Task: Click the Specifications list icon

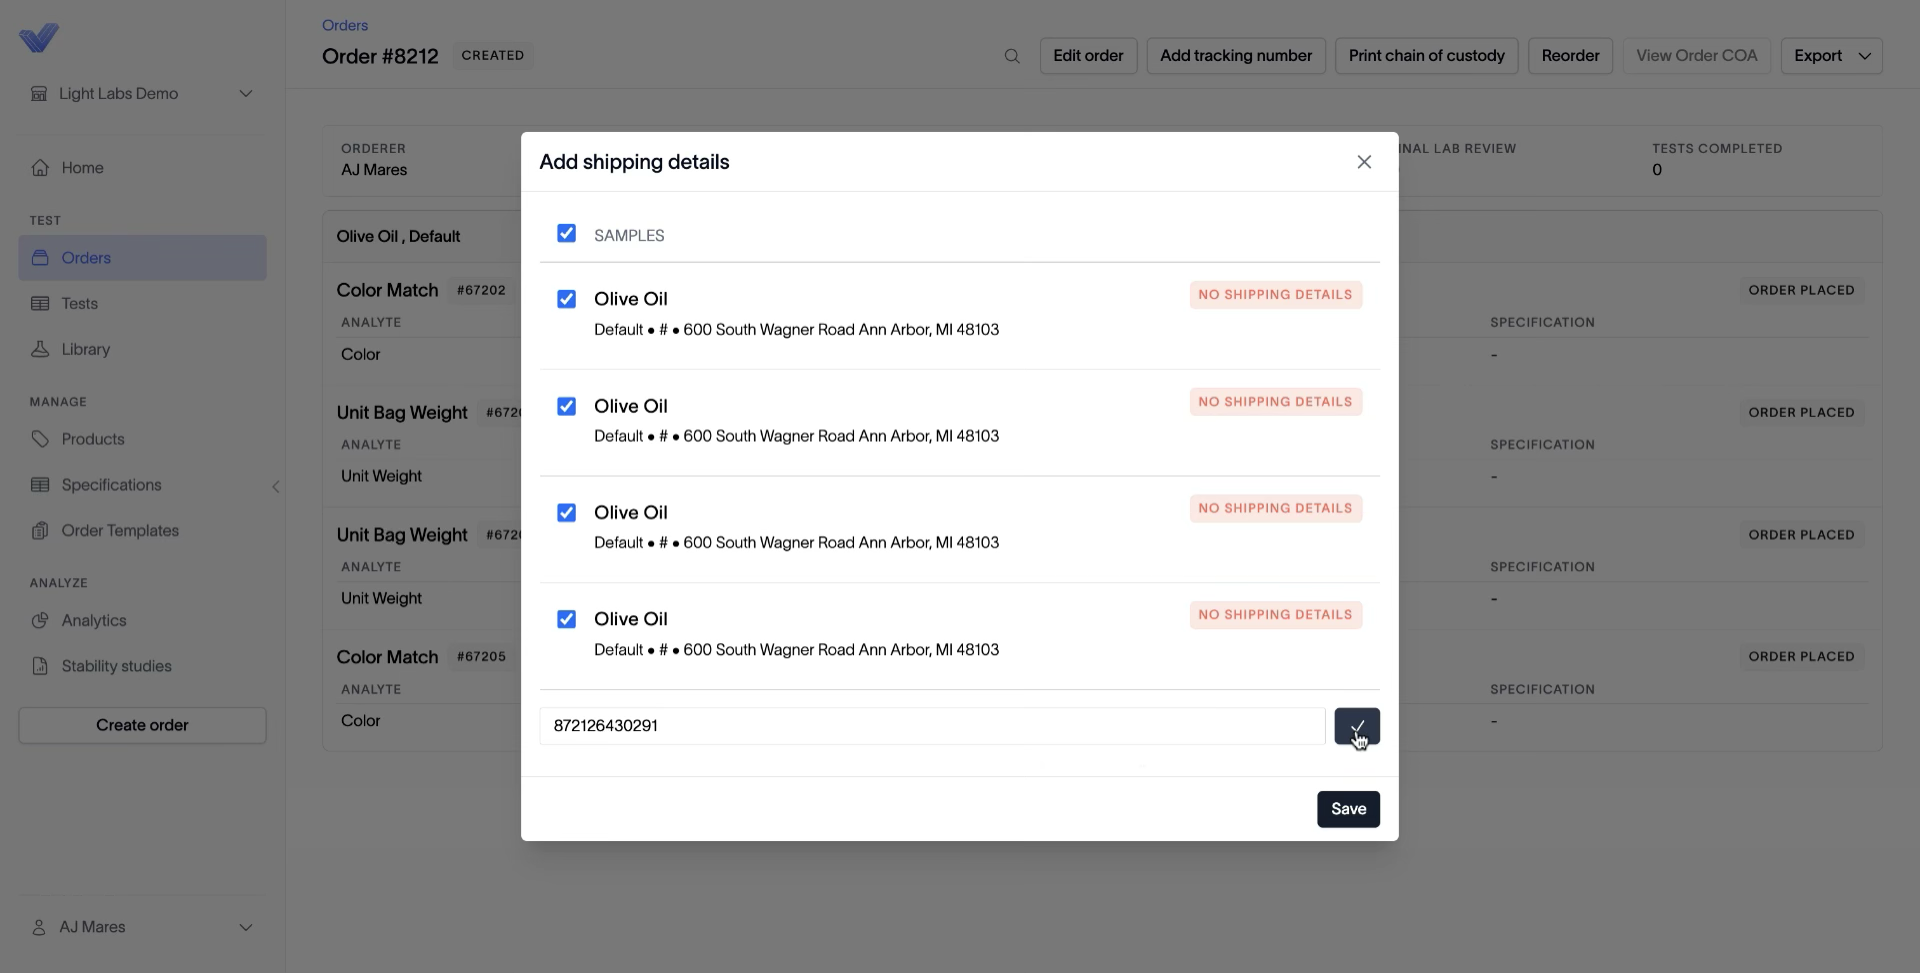Action: (x=40, y=485)
